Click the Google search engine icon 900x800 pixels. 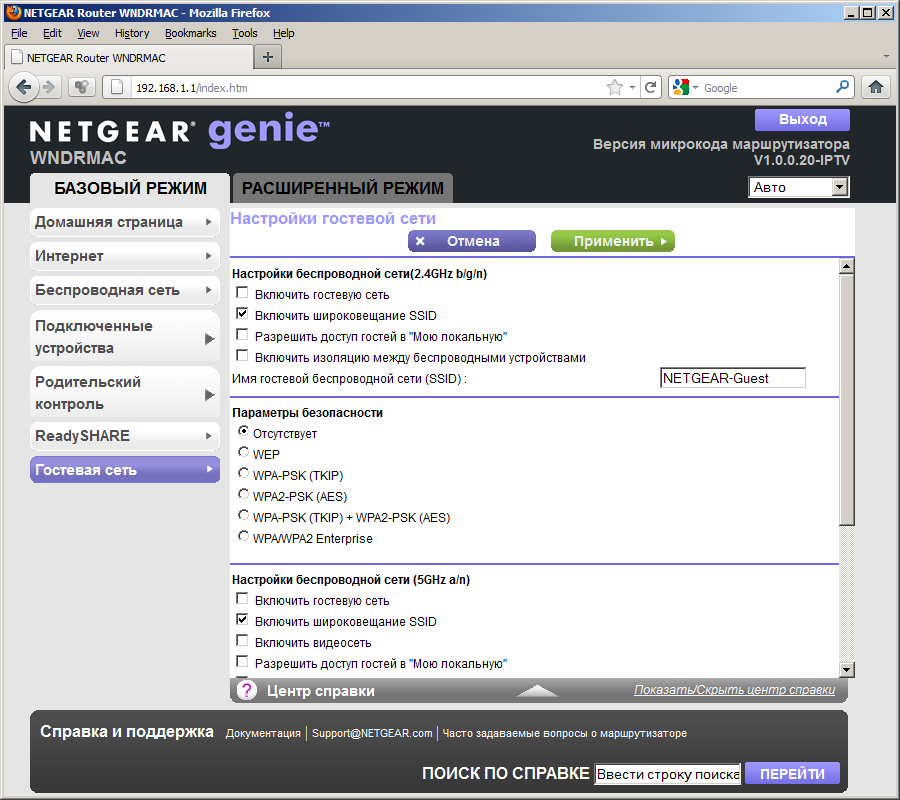pos(681,87)
